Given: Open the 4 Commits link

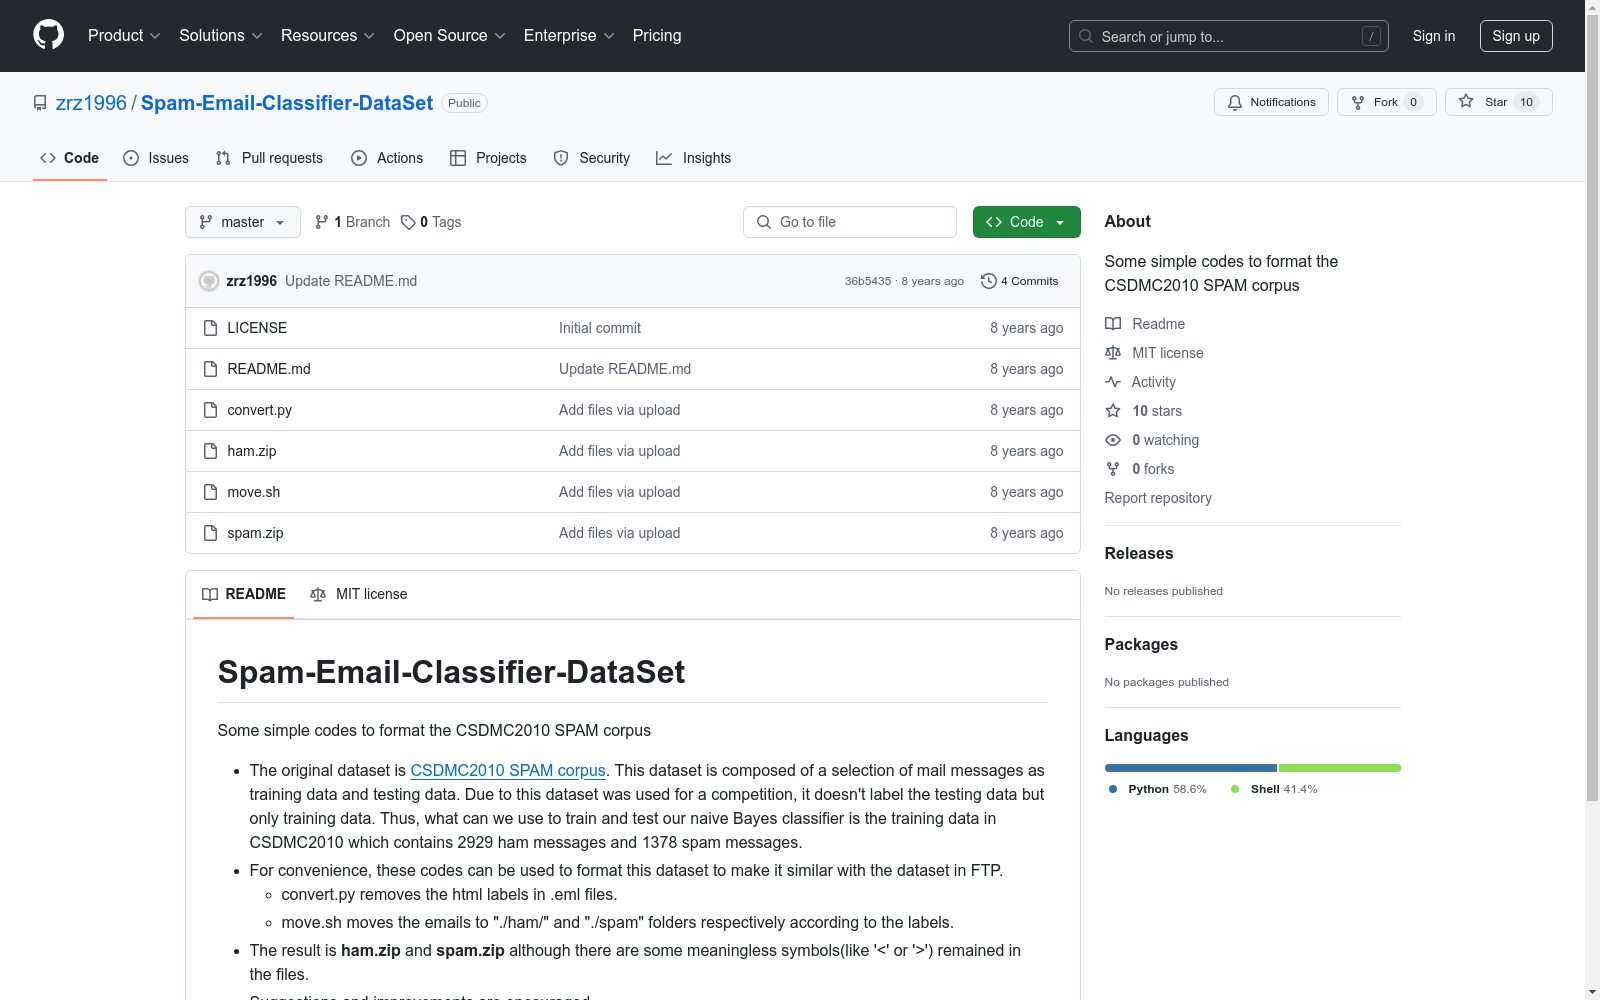Looking at the screenshot, I should 1020,281.
